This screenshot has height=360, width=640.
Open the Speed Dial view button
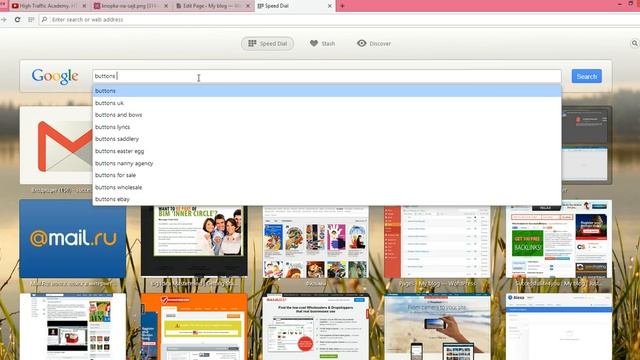[267, 43]
